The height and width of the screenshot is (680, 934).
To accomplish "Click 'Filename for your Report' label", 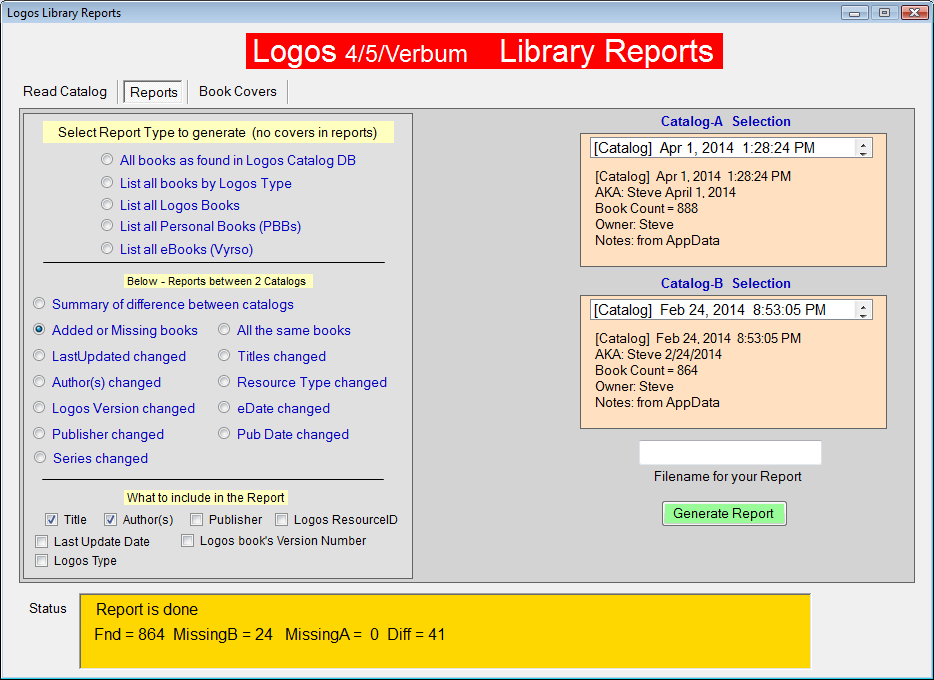I will [x=727, y=476].
